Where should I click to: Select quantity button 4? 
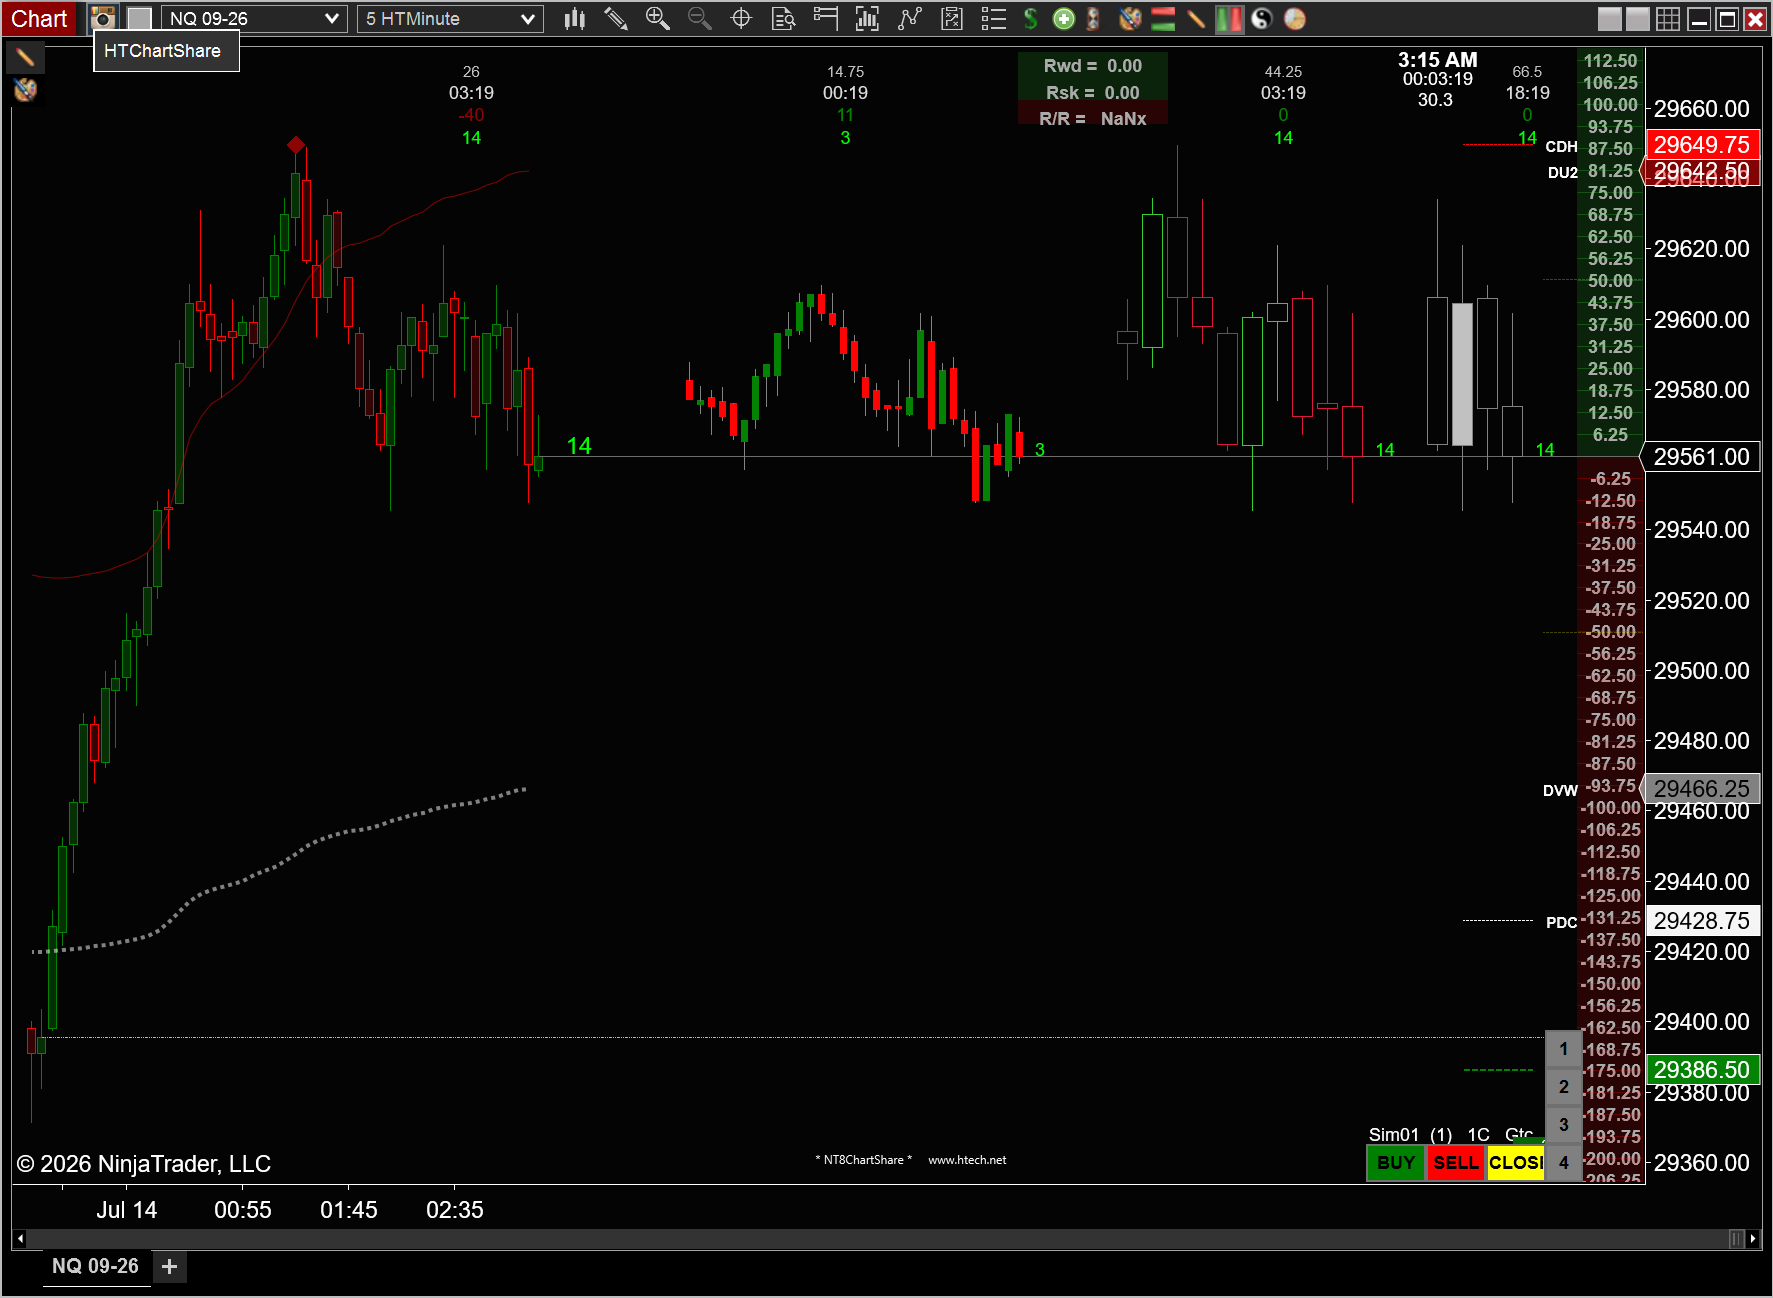(x=1564, y=1163)
